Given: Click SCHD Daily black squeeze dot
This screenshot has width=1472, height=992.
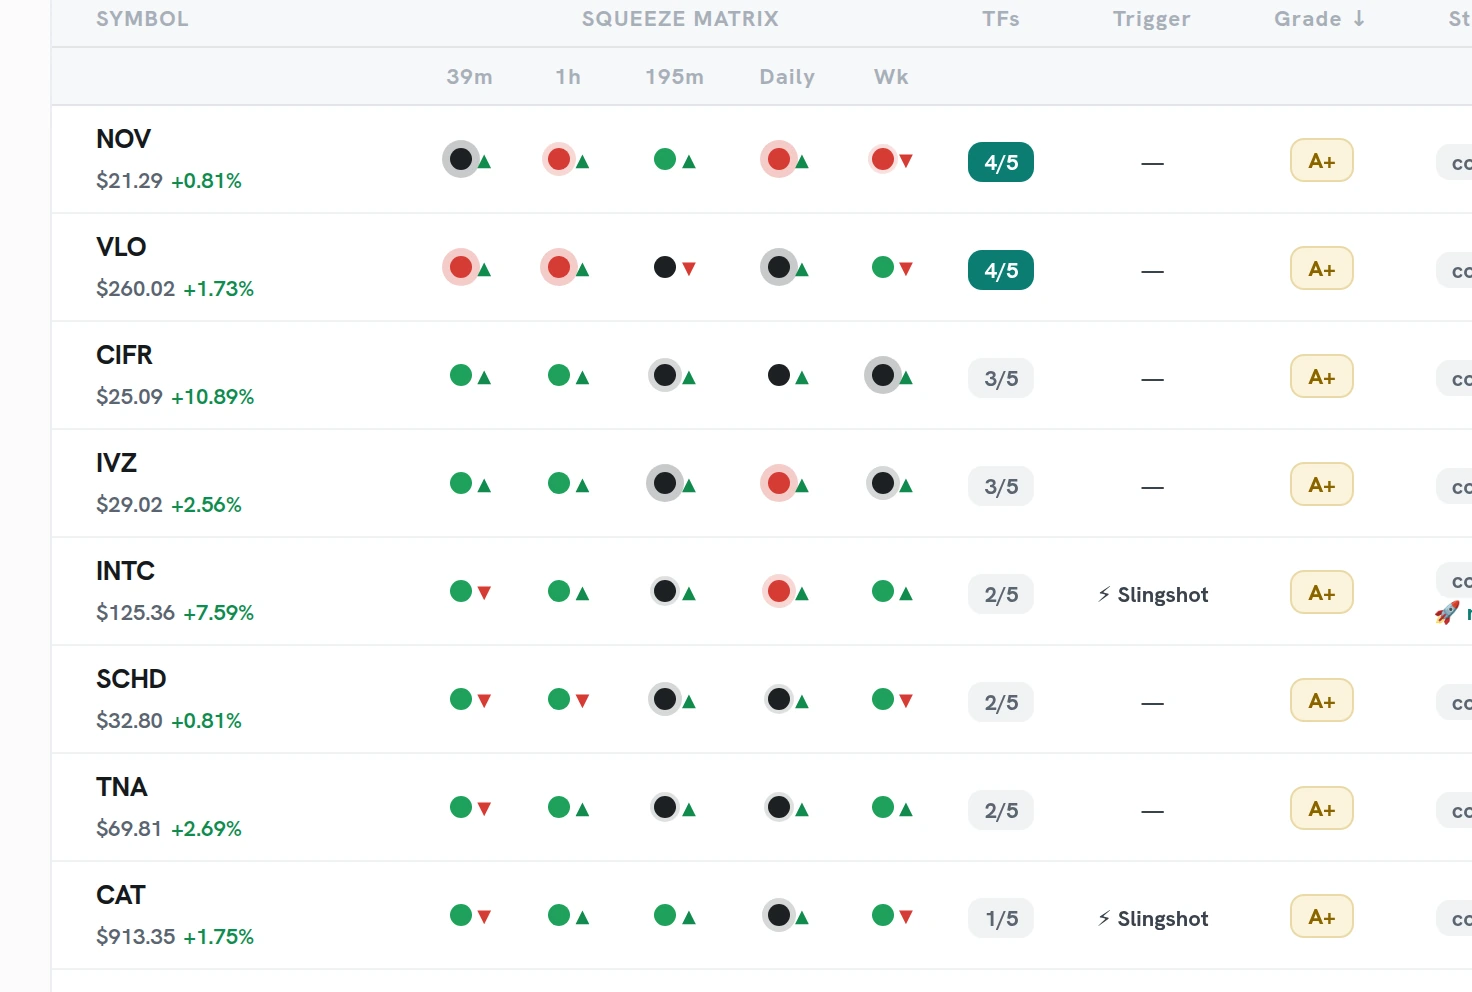Looking at the screenshot, I should [x=779, y=699].
